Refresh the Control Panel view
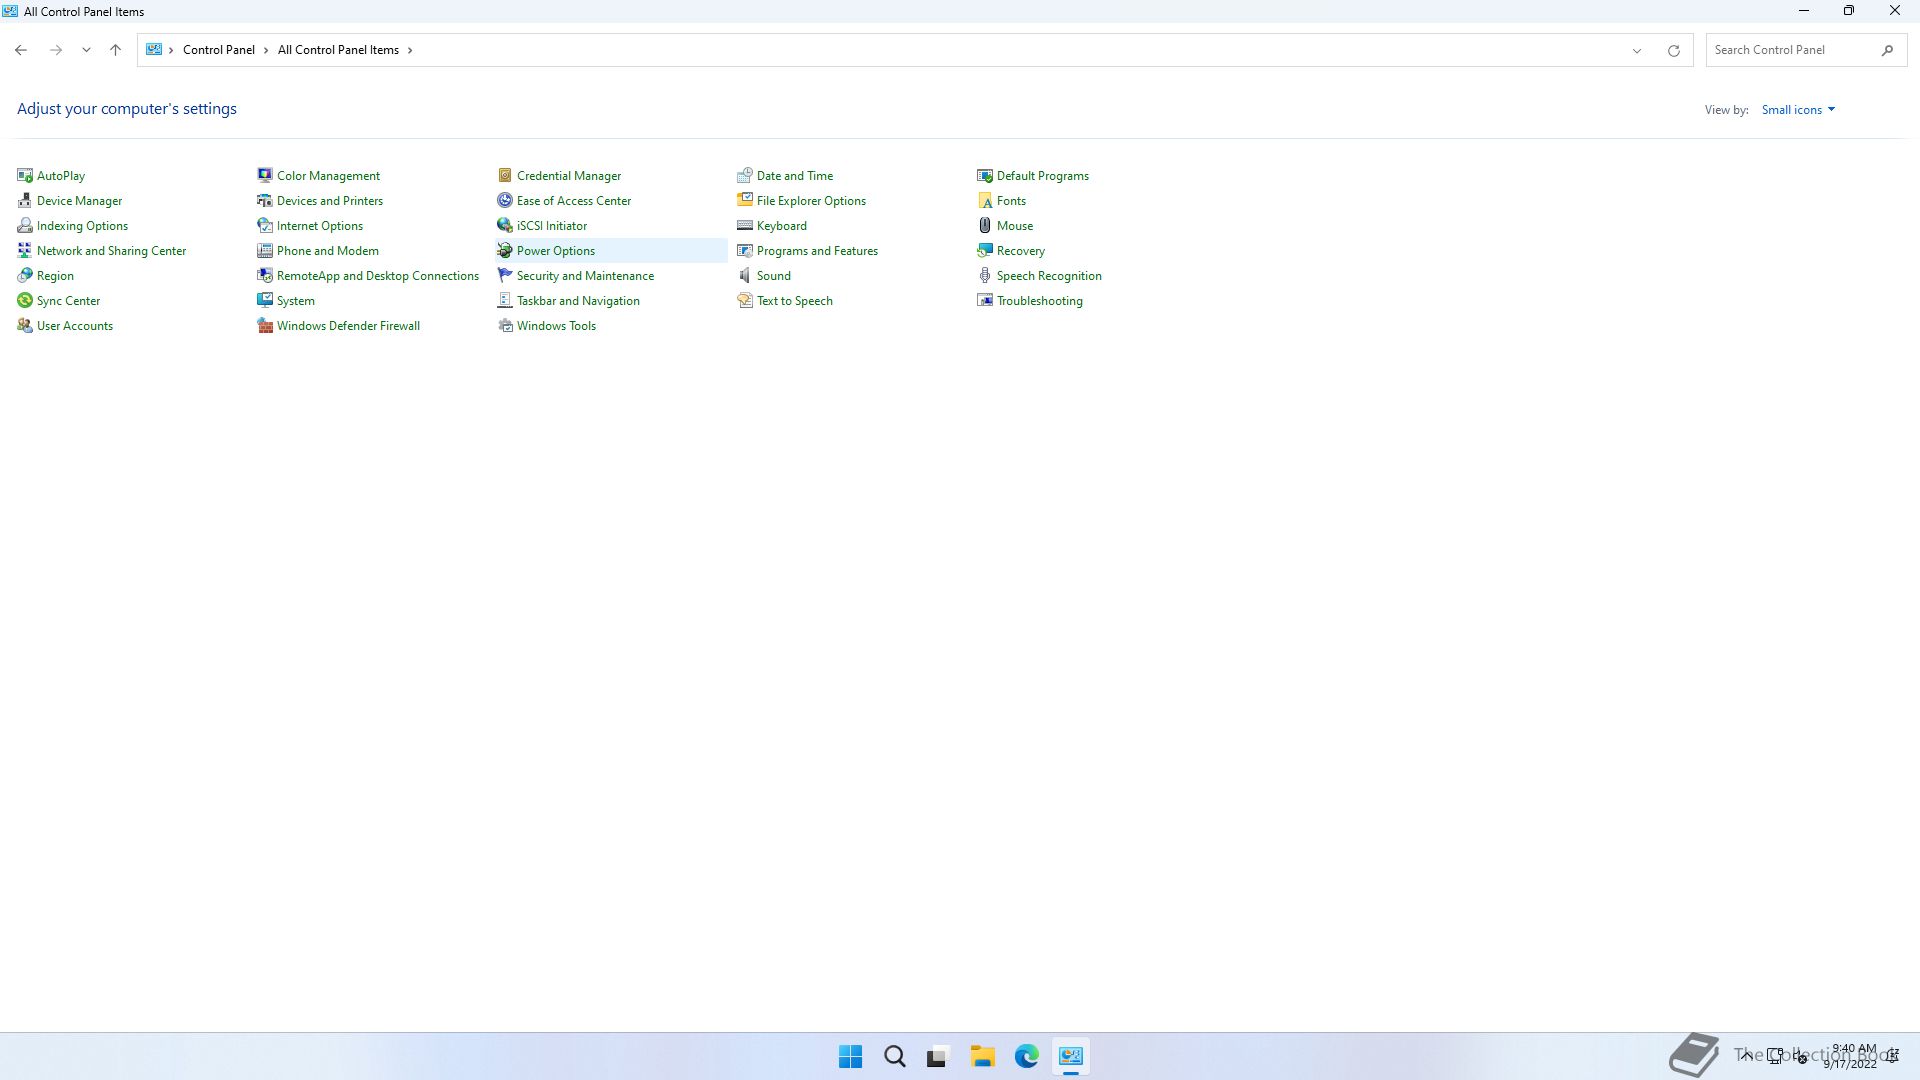Viewport: 1920px width, 1080px height. [1673, 50]
